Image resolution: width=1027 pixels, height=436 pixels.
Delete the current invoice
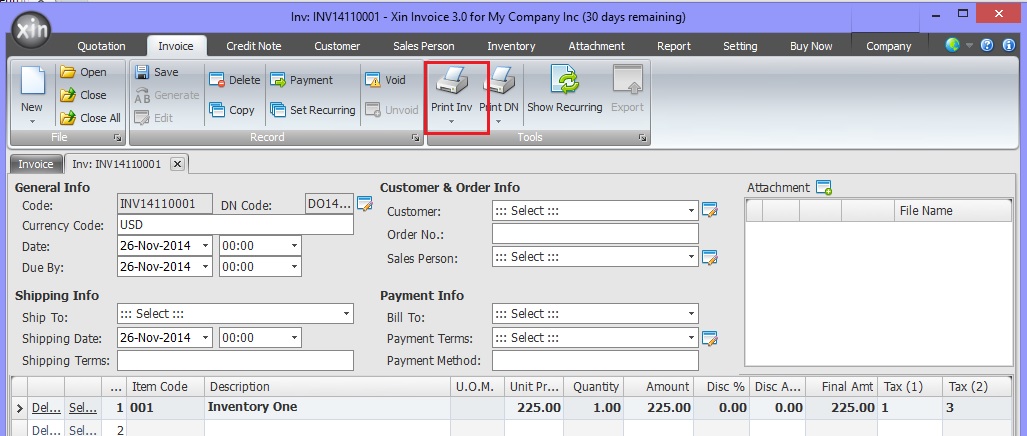point(235,80)
